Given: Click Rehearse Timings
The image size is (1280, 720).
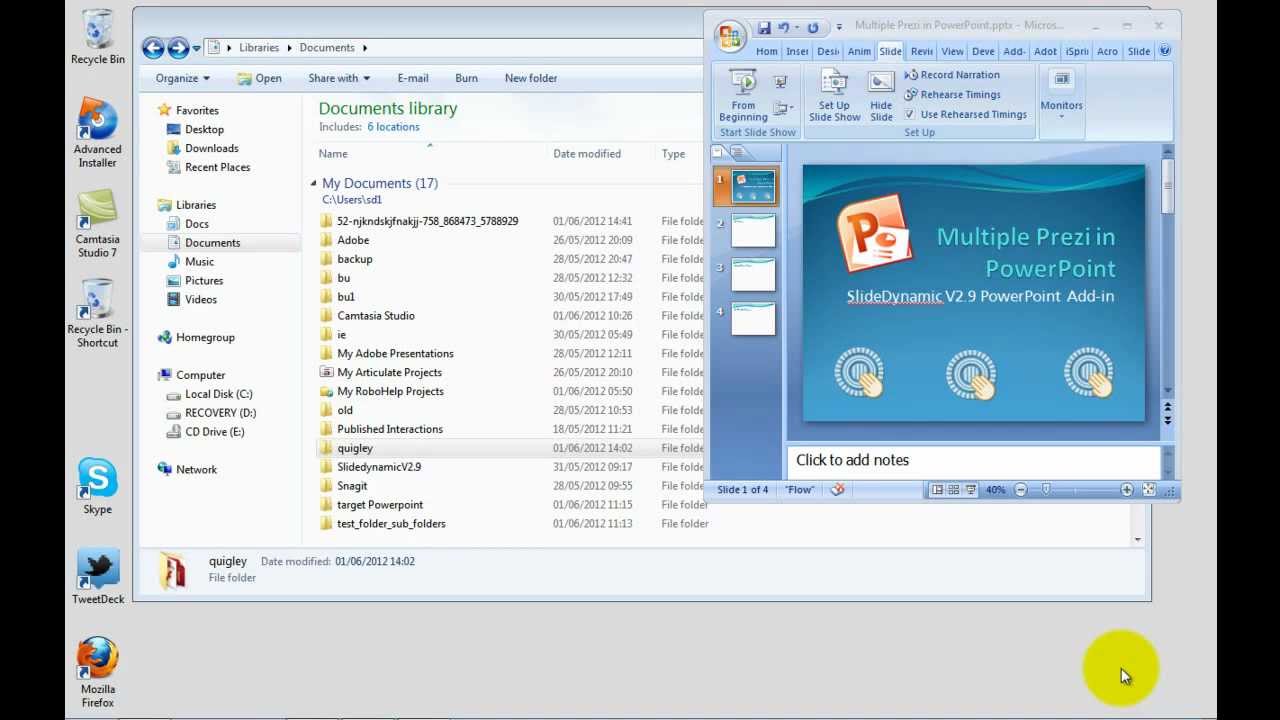Looking at the screenshot, I should point(952,95).
